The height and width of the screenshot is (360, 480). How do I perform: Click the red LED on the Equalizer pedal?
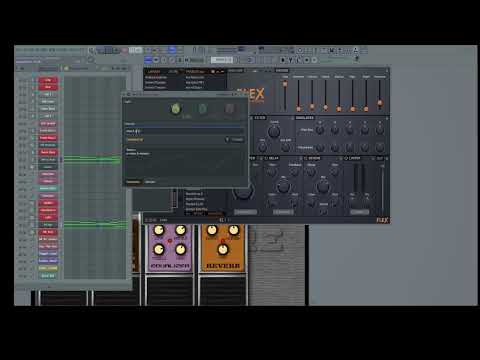click(x=170, y=240)
